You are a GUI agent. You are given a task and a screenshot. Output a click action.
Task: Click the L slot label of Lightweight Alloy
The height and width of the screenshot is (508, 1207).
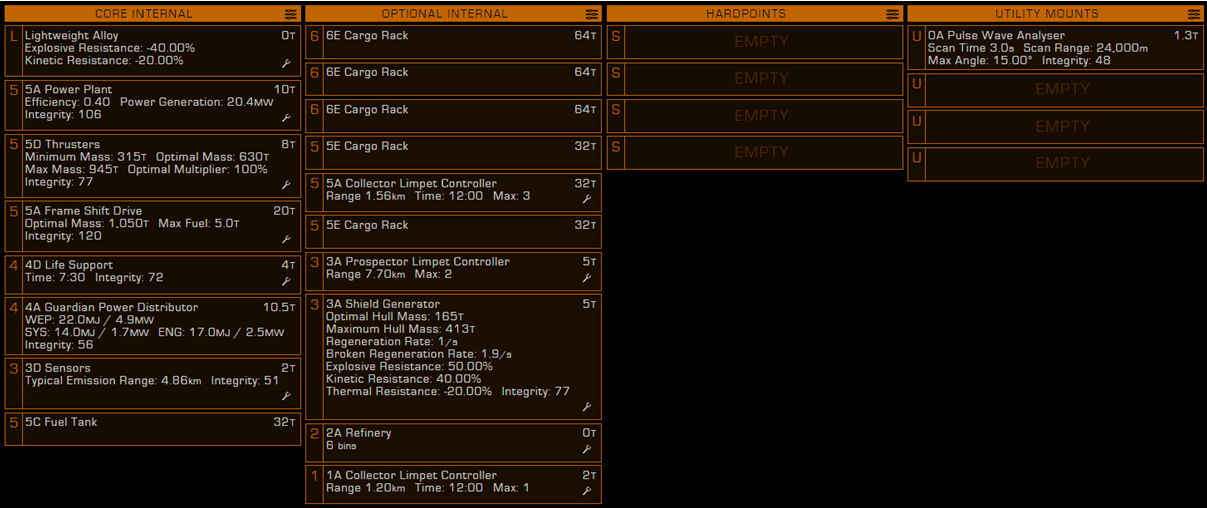(x=13, y=36)
